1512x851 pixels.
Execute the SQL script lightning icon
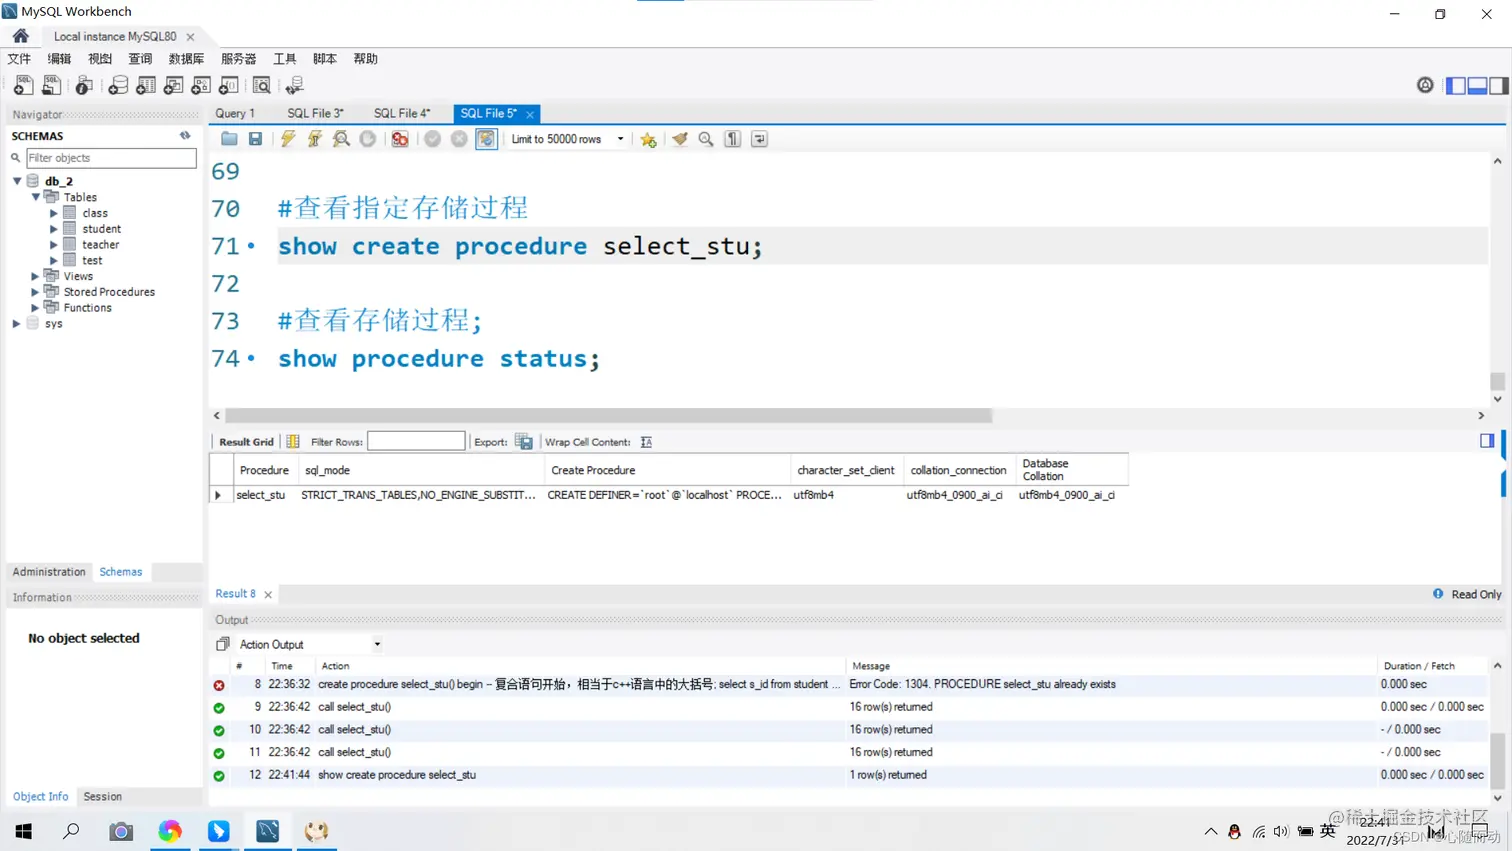pos(288,139)
